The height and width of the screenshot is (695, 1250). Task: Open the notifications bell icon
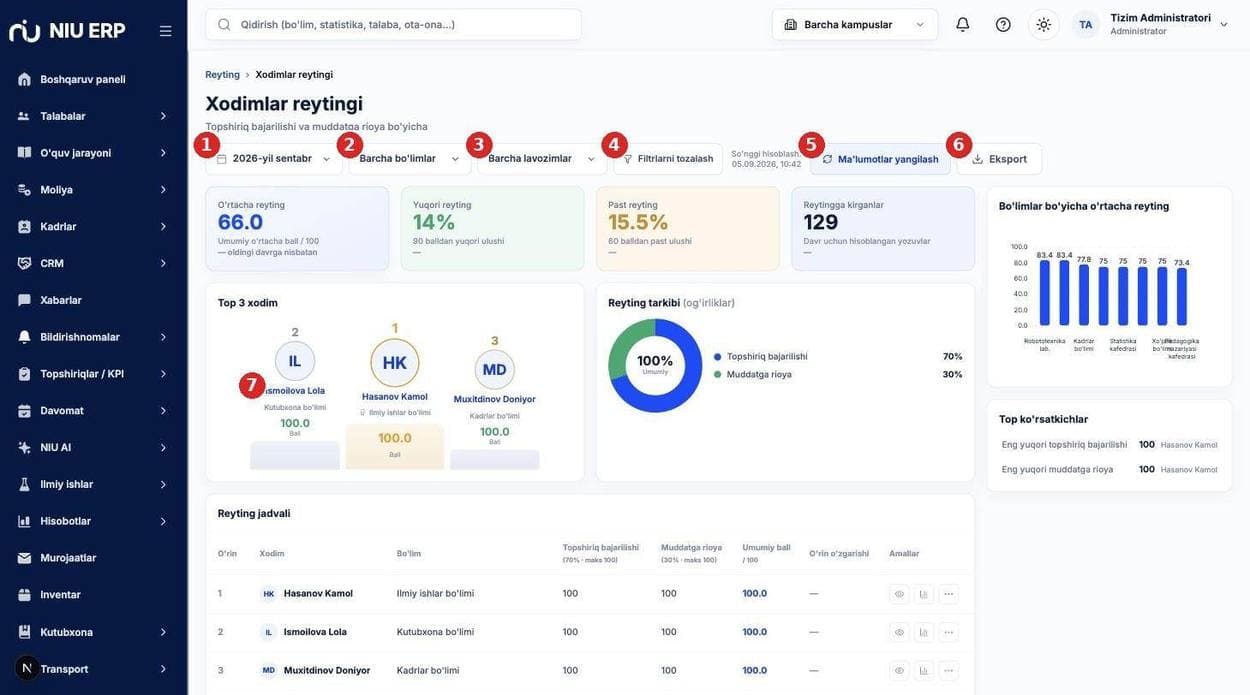[962, 24]
